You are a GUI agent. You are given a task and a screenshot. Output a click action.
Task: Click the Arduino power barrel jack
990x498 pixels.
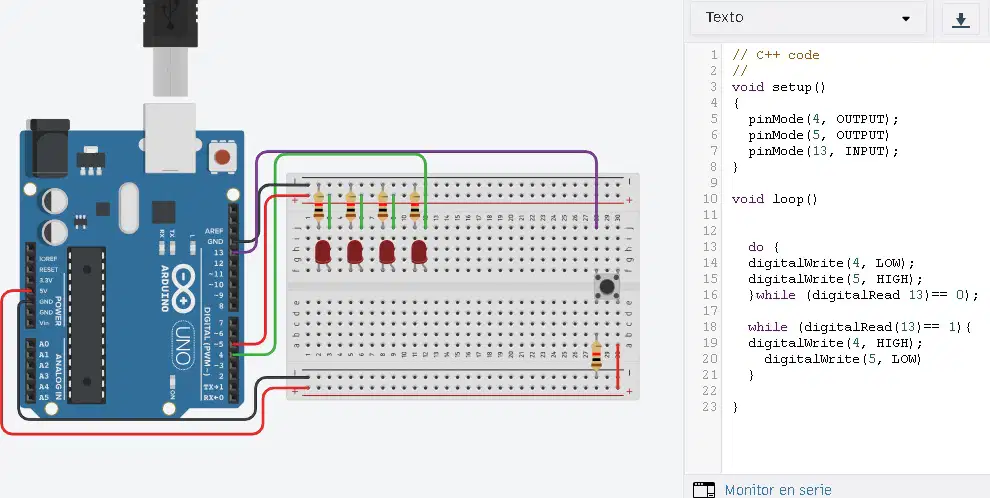click(49, 148)
